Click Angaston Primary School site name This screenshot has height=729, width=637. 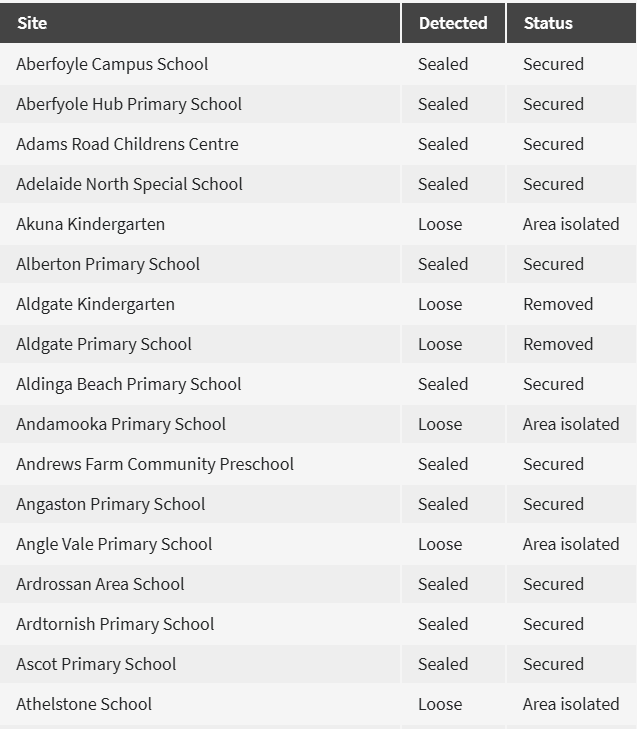click(x=110, y=504)
